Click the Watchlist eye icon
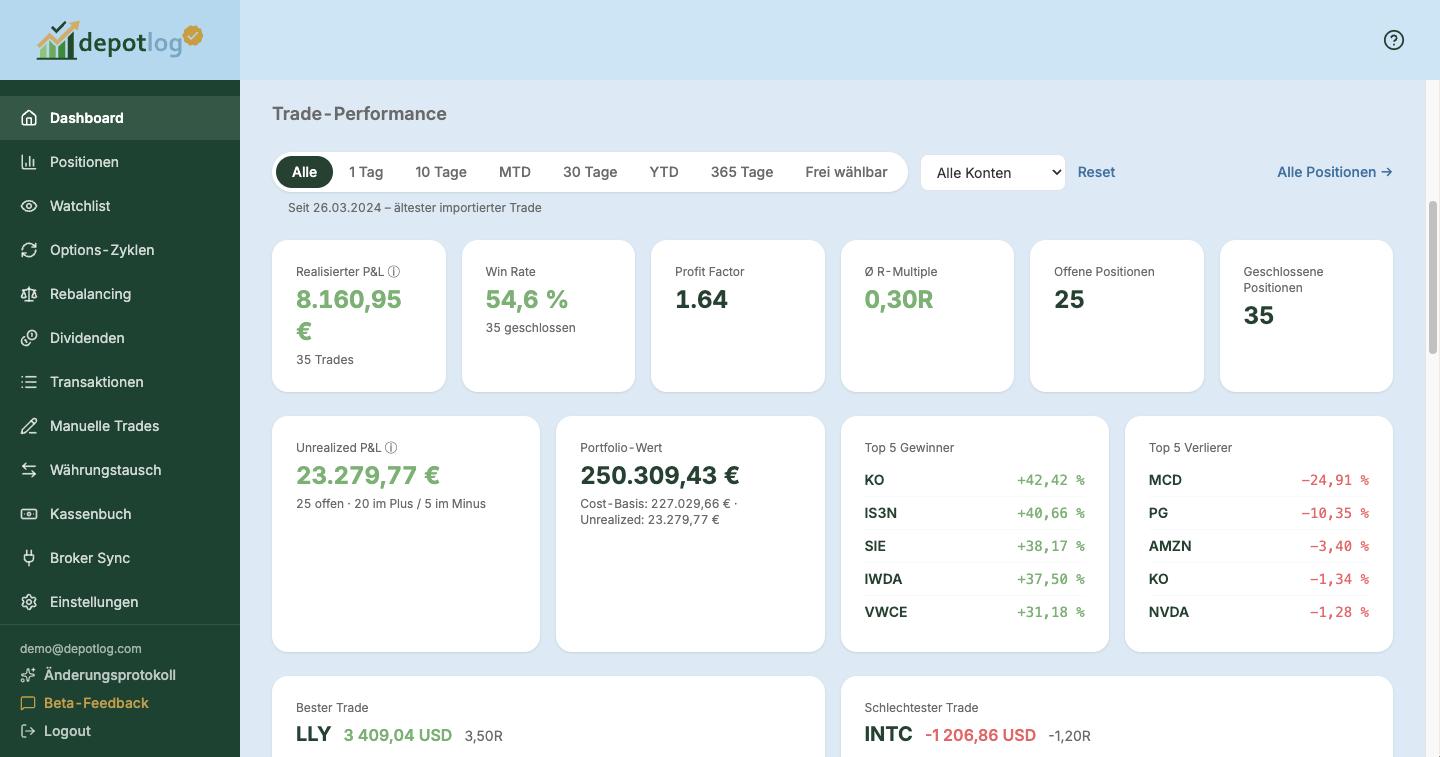The height and width of the screenshot is (757, 1440). (x=29, y=206)
